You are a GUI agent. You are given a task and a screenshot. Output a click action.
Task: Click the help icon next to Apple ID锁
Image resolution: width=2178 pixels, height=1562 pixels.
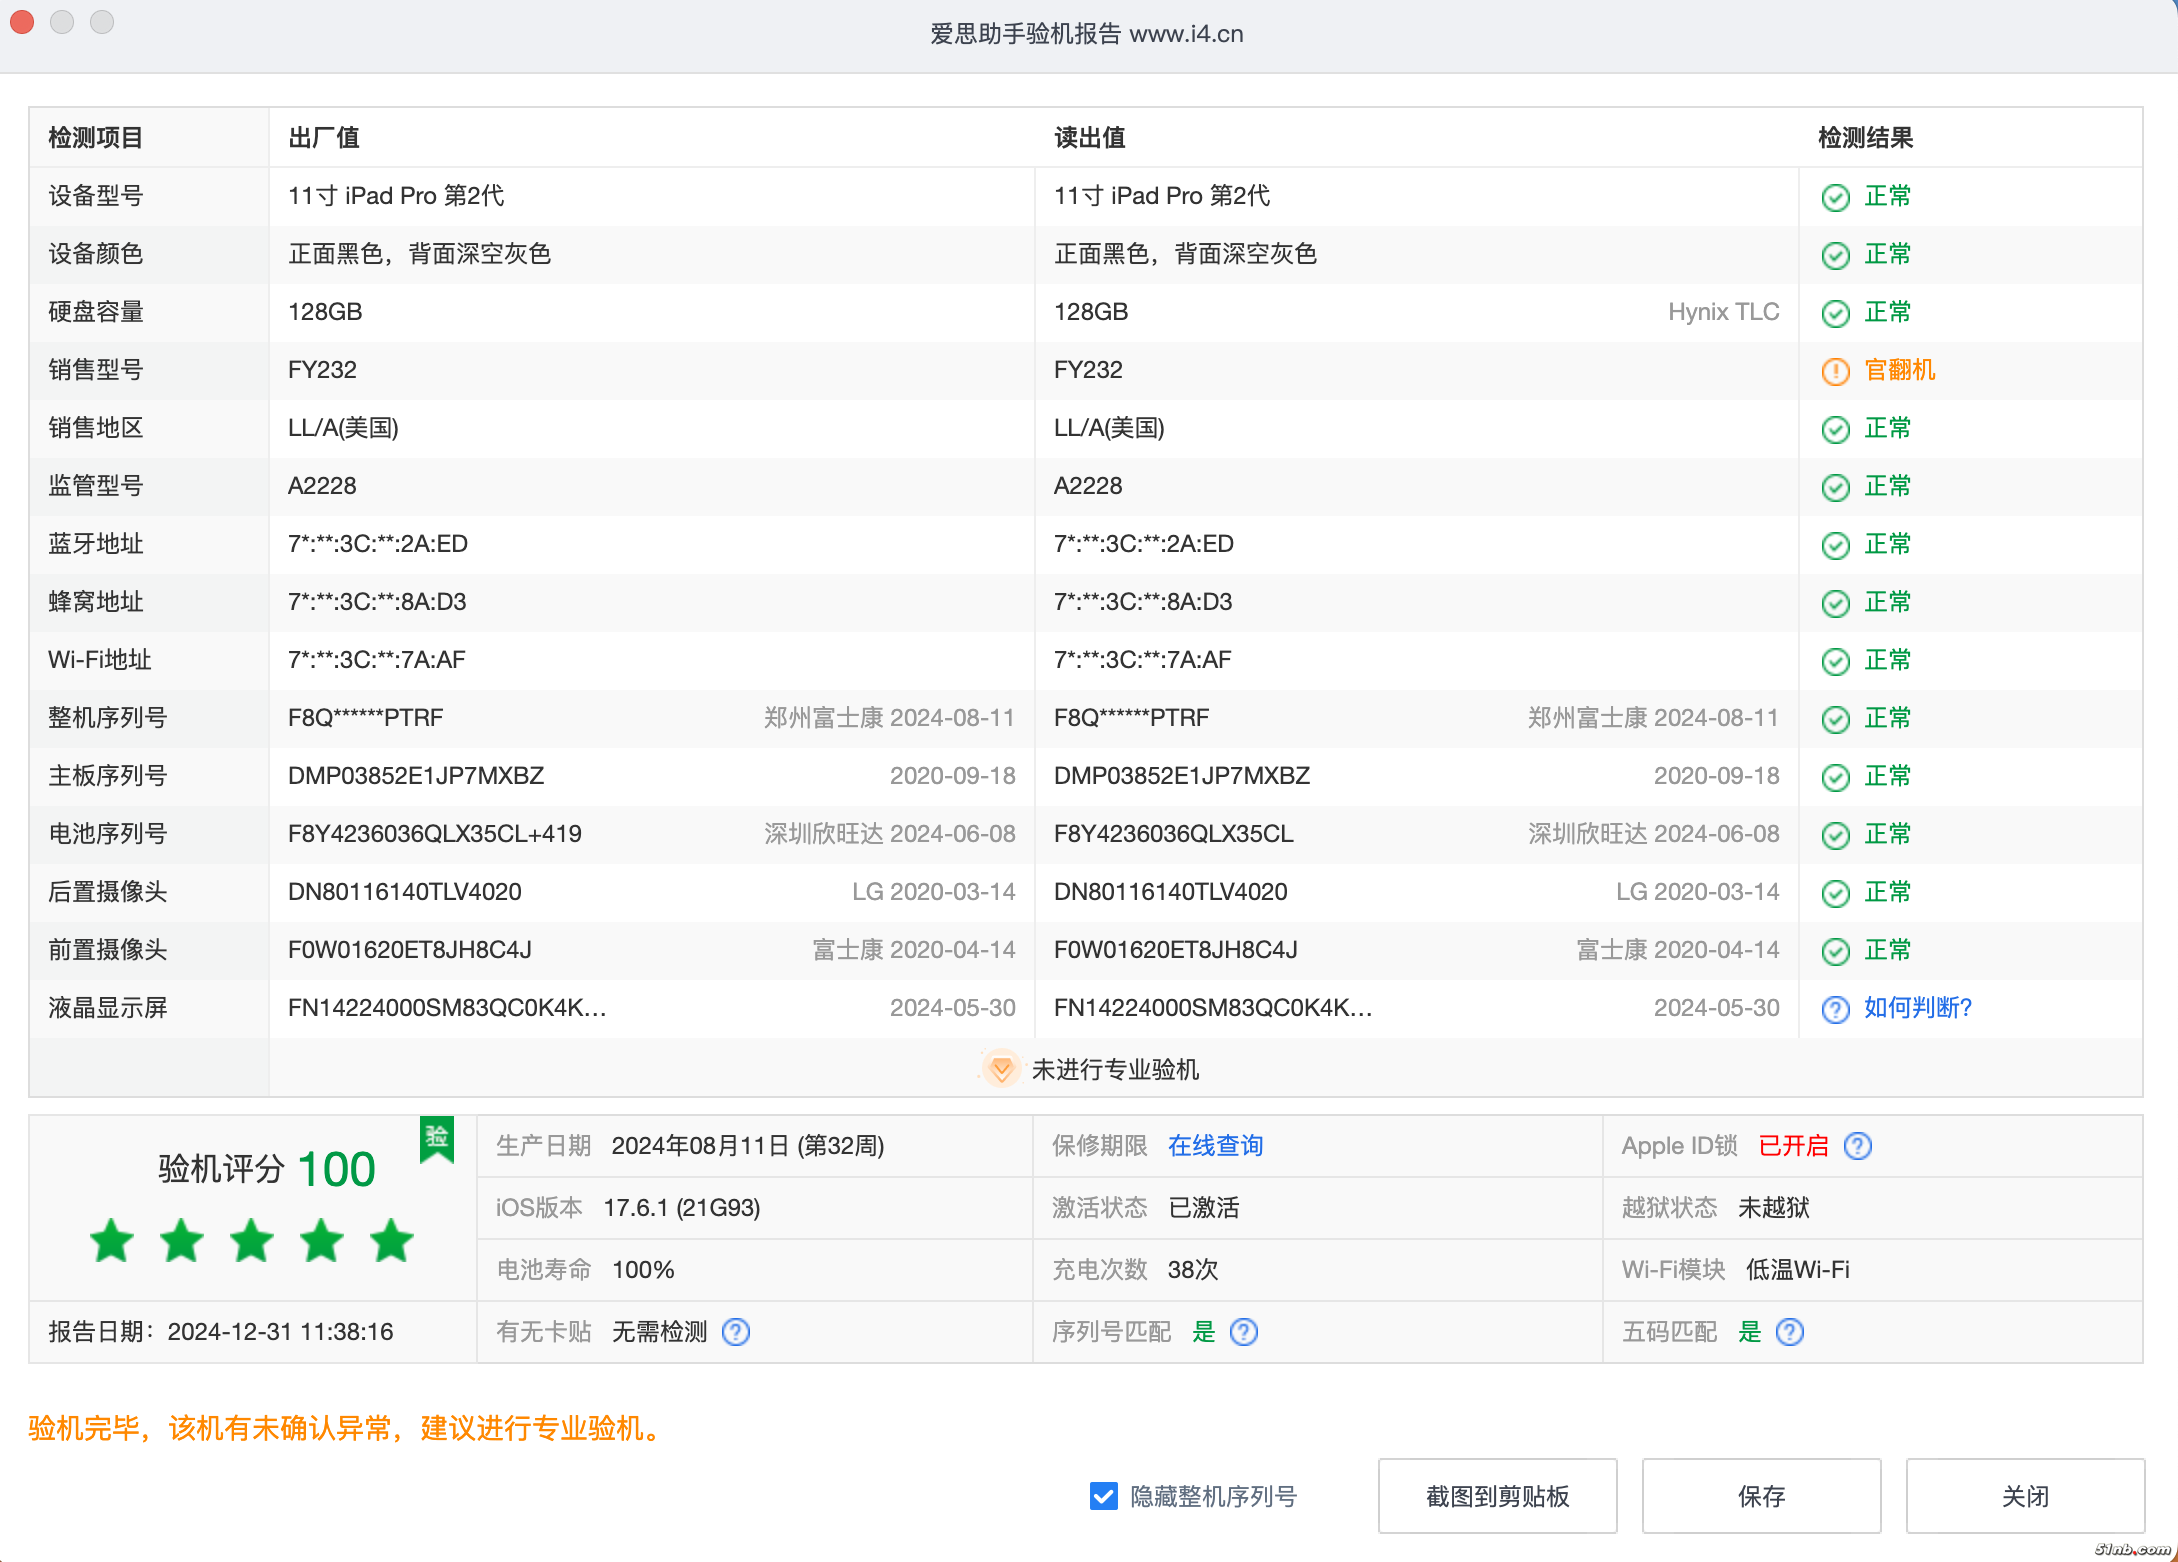tap(1858, 1146)
